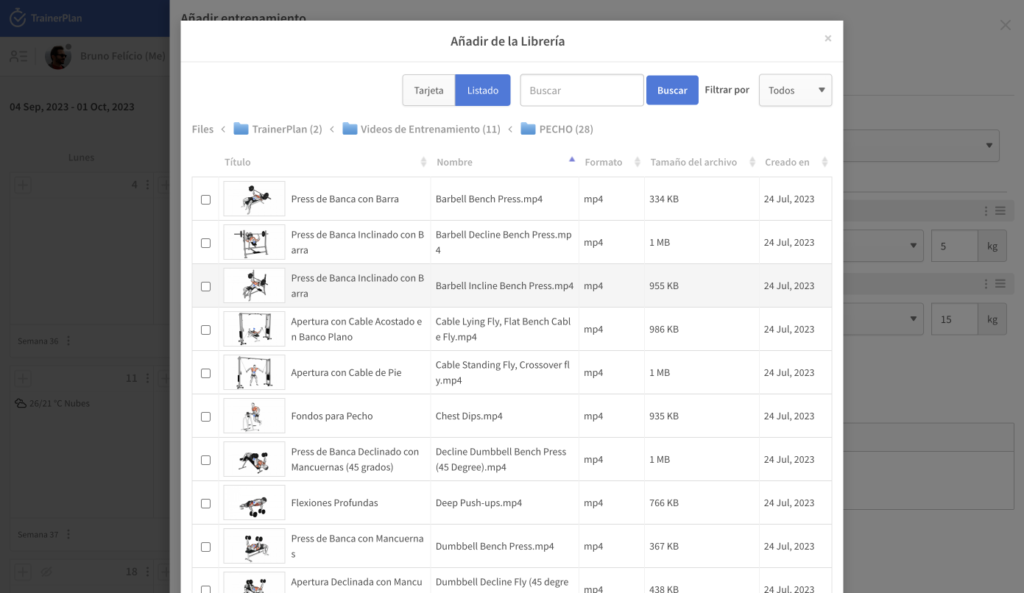Open thumbnail of Barbell Decline Bench Press video

click(x=254, y=242)
